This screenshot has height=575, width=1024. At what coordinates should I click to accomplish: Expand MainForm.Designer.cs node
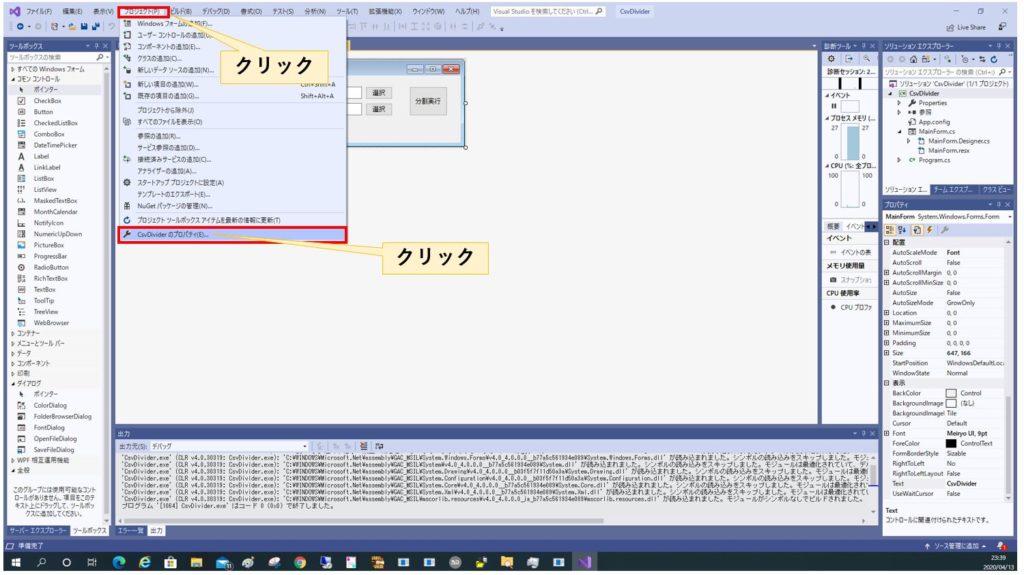click(x=908, y=141)
